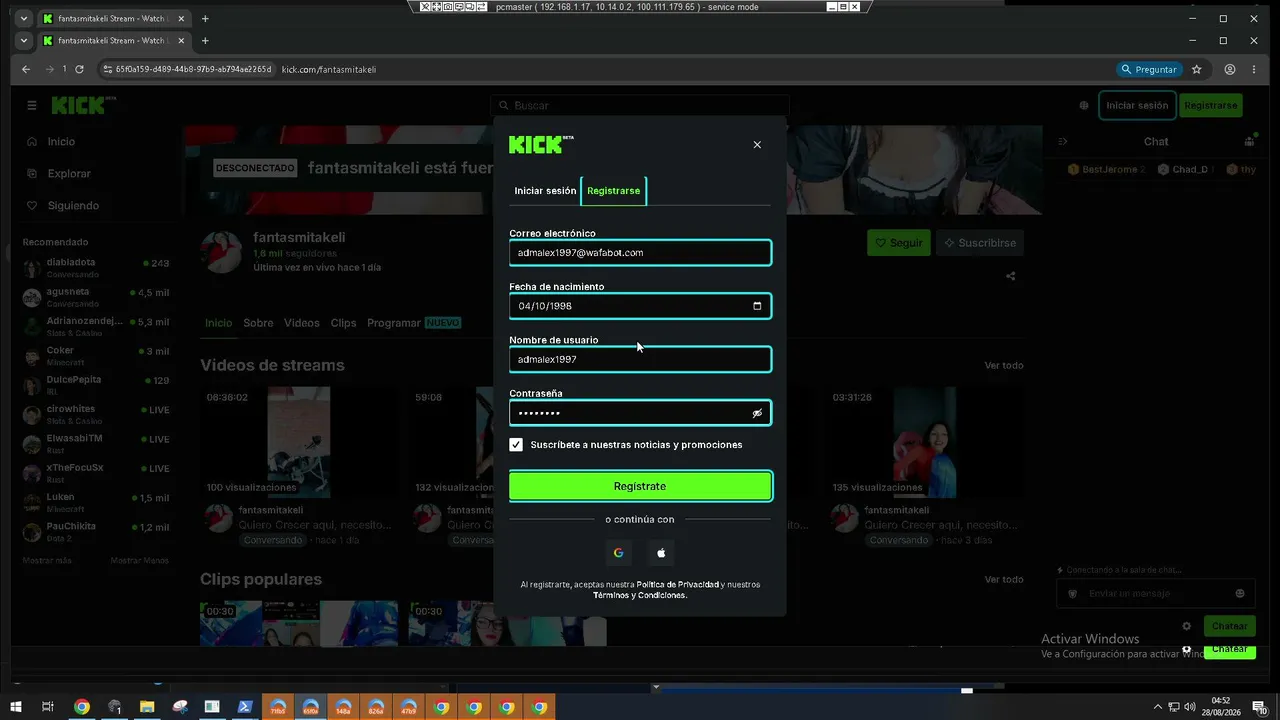The height and width of the screenshot is (720, 1280).
Task: Open recommended channel Luken
Action: tap(96, 502)
